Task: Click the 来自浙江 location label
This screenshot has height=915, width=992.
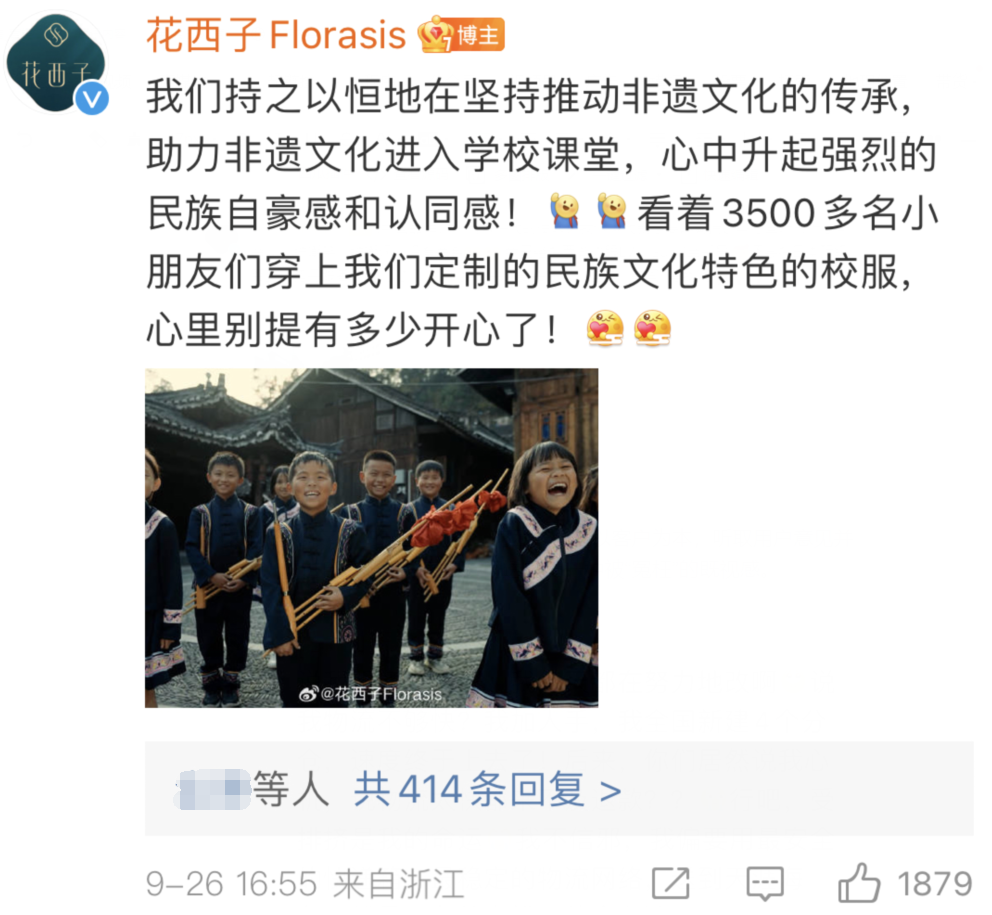Action: [399, 883]
